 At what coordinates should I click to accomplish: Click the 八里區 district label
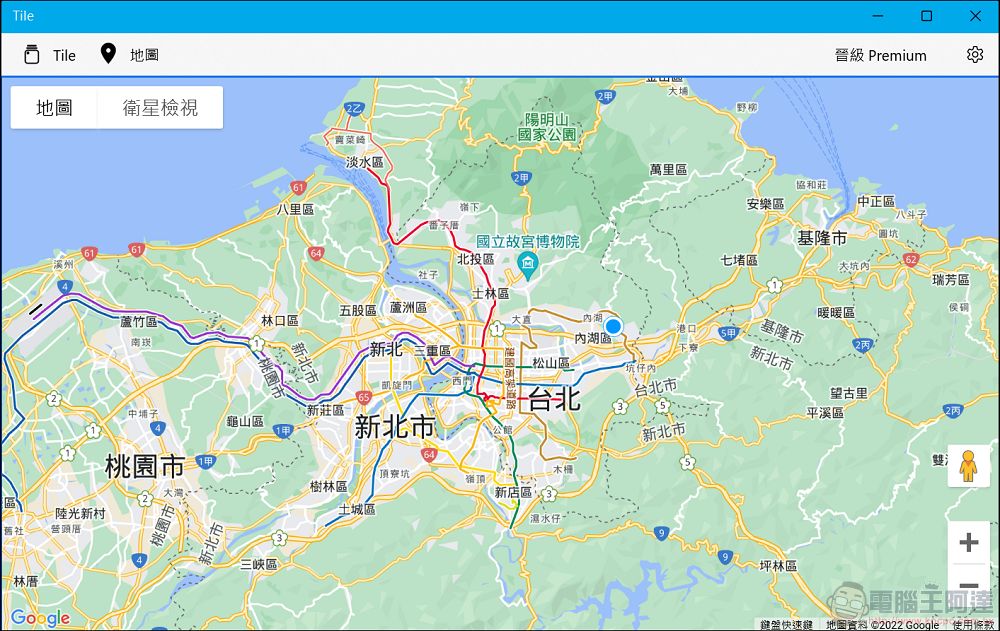pyautogui.click(x=295, y=209)
